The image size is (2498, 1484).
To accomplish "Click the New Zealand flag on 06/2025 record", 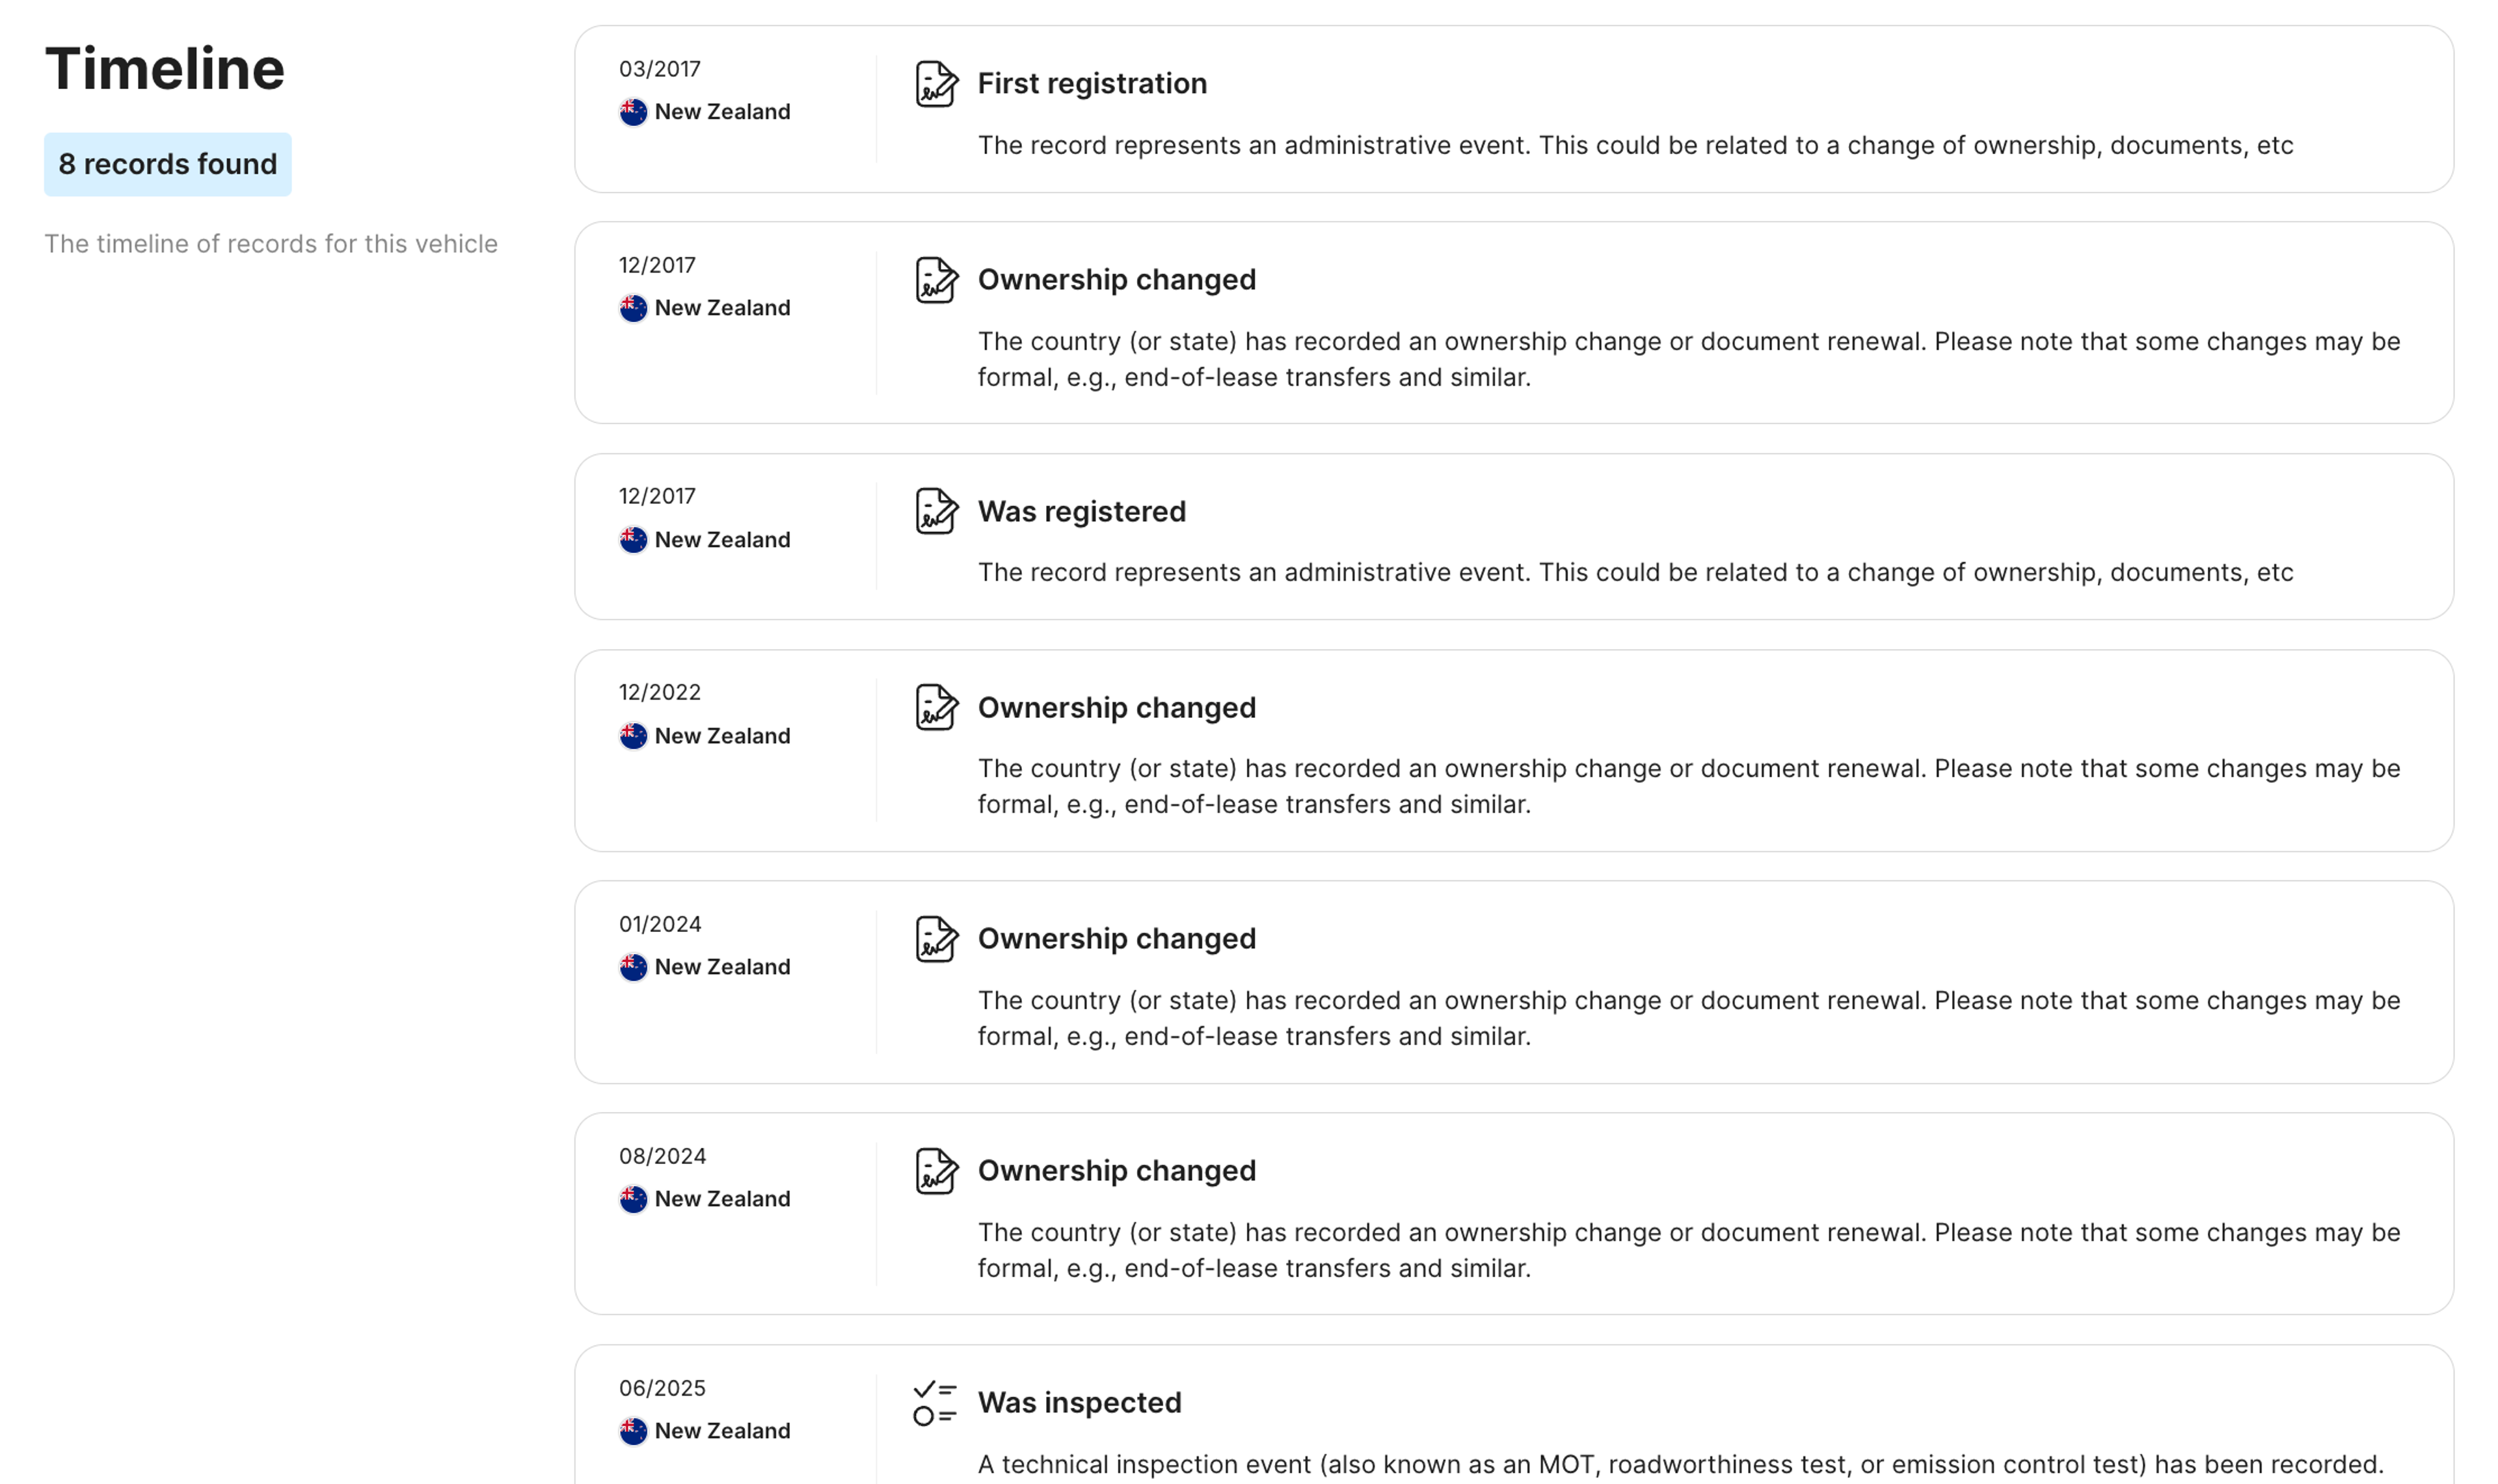I will 632,1430.
